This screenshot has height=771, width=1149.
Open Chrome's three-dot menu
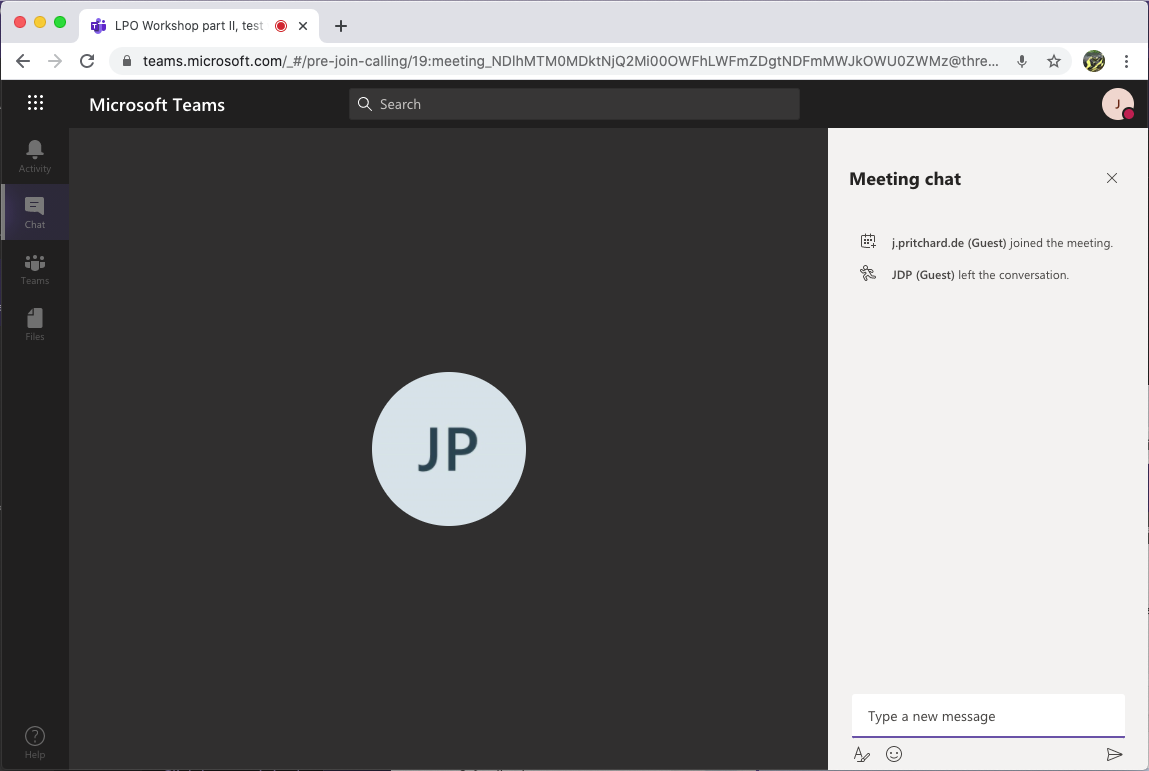tap(1127, 61)
